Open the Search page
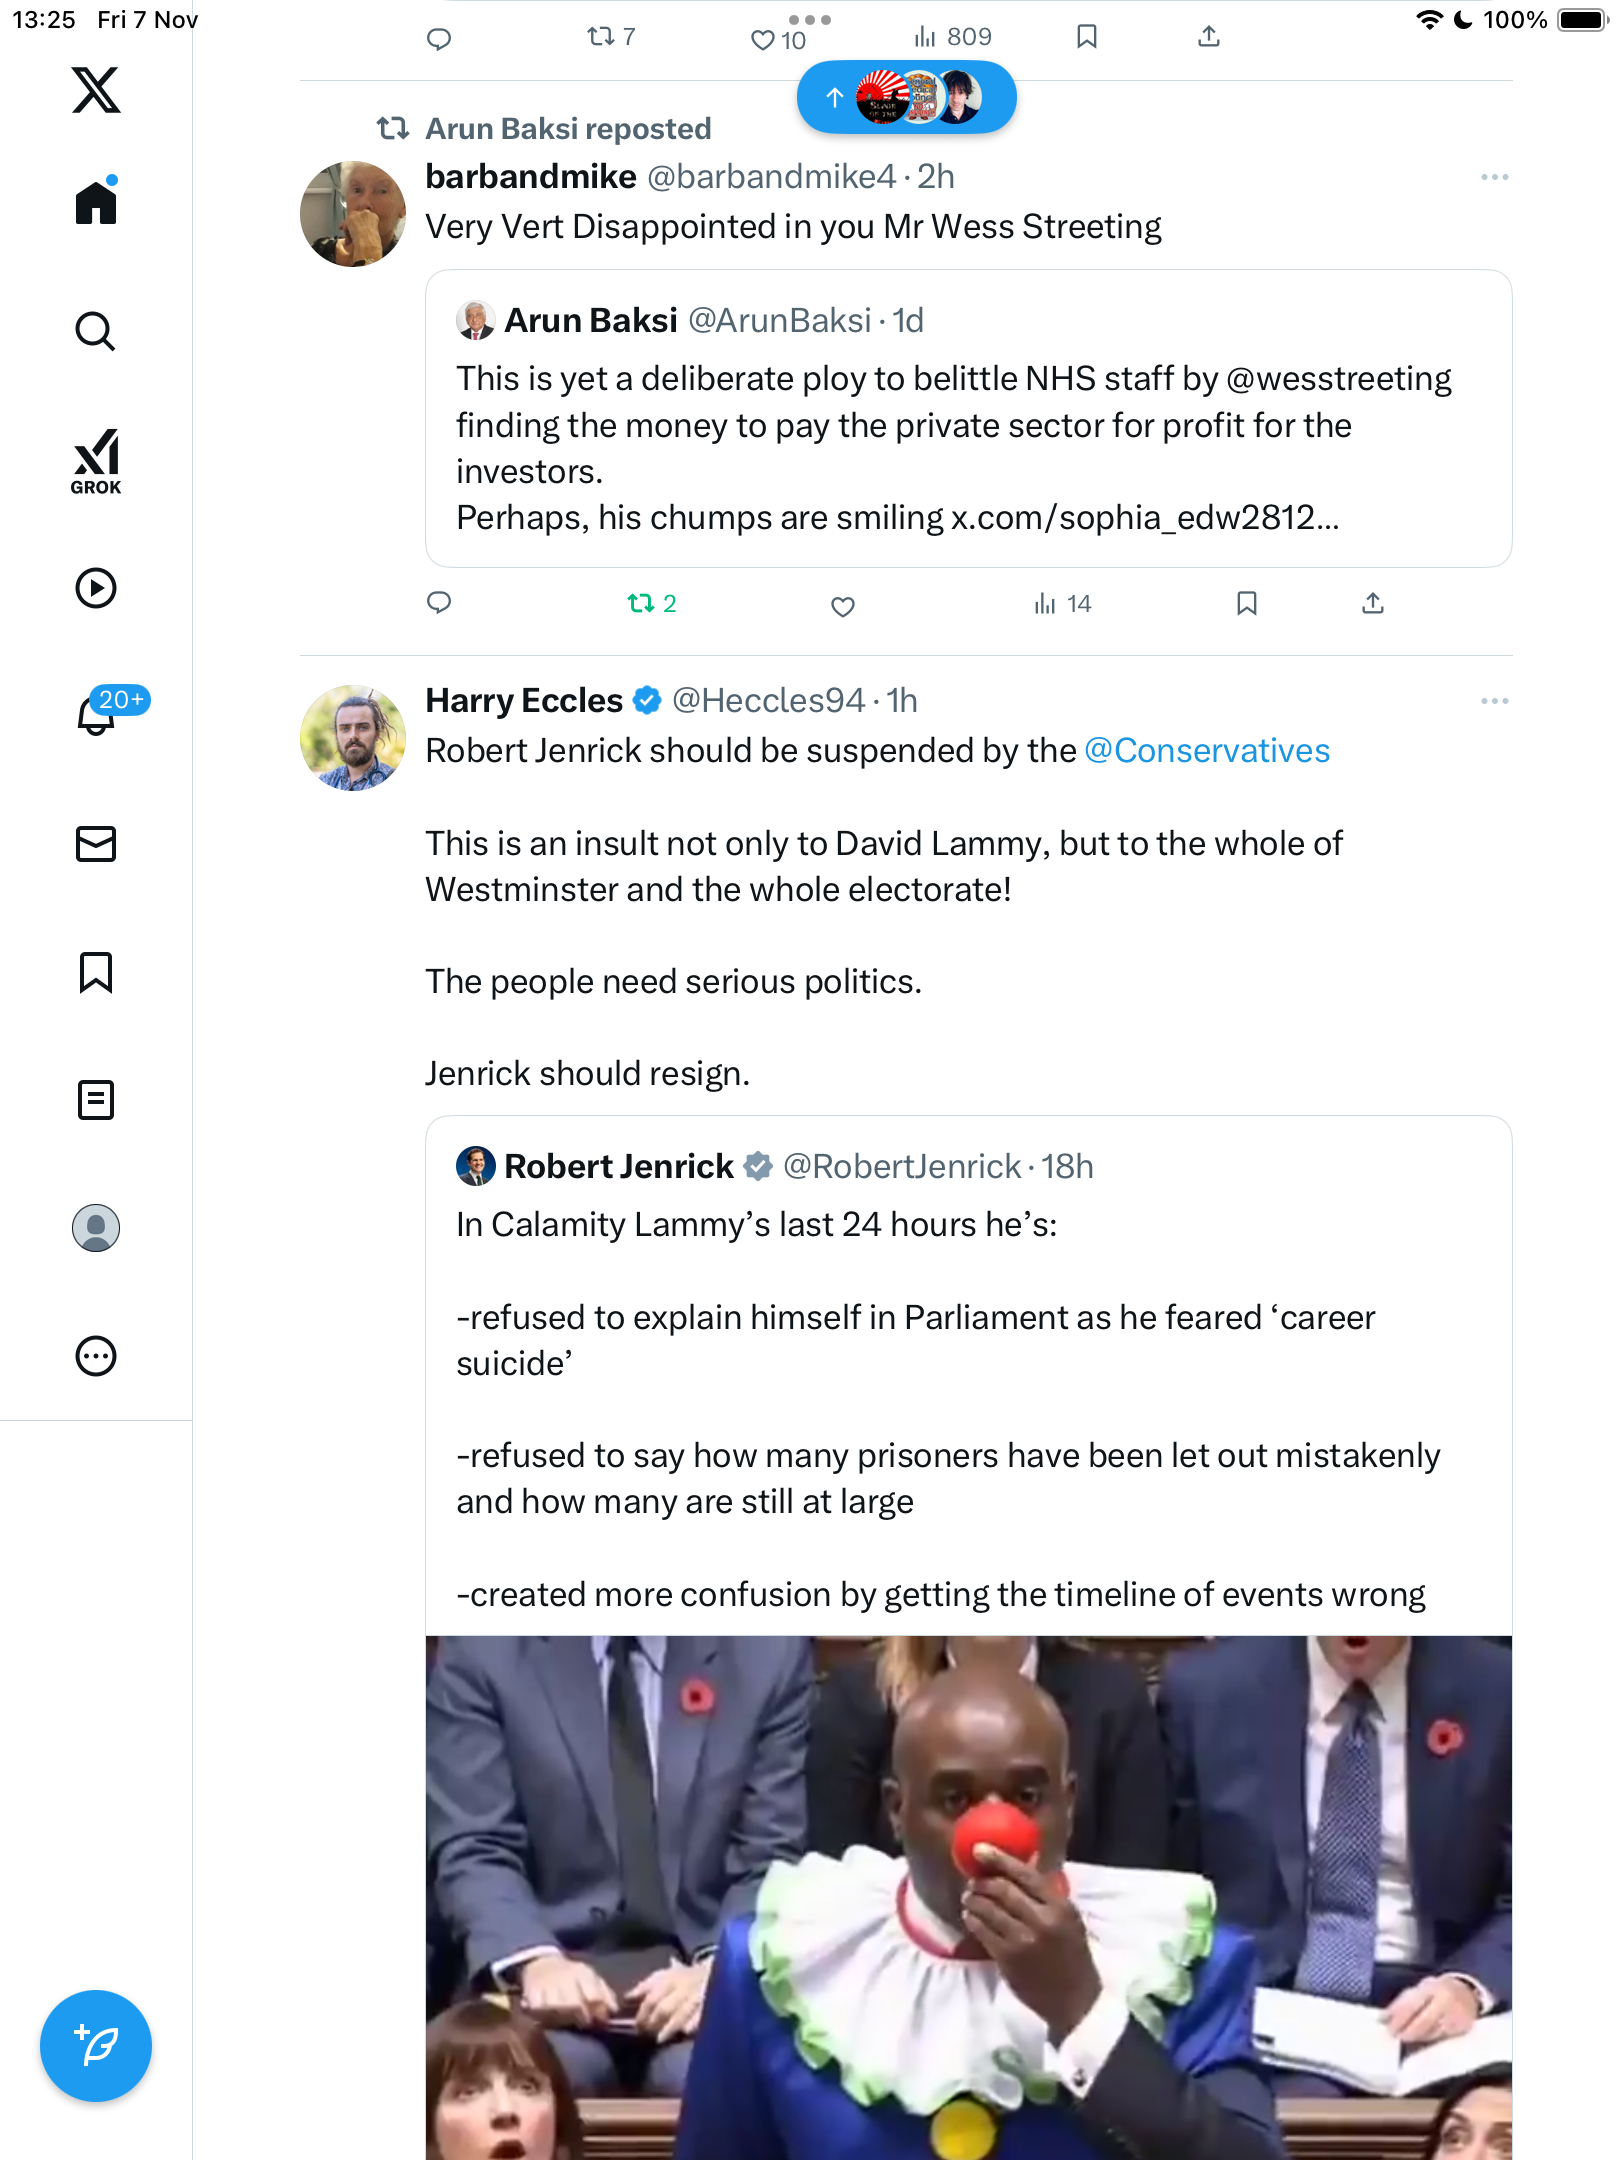 click(x=96, y=331)
